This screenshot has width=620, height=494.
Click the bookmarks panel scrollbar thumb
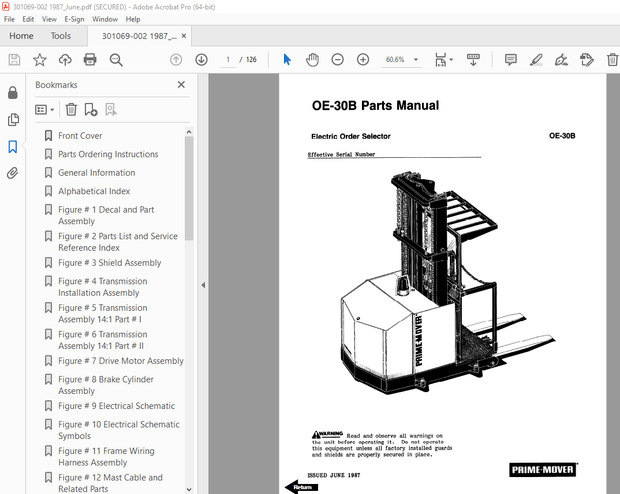[189, 188]
